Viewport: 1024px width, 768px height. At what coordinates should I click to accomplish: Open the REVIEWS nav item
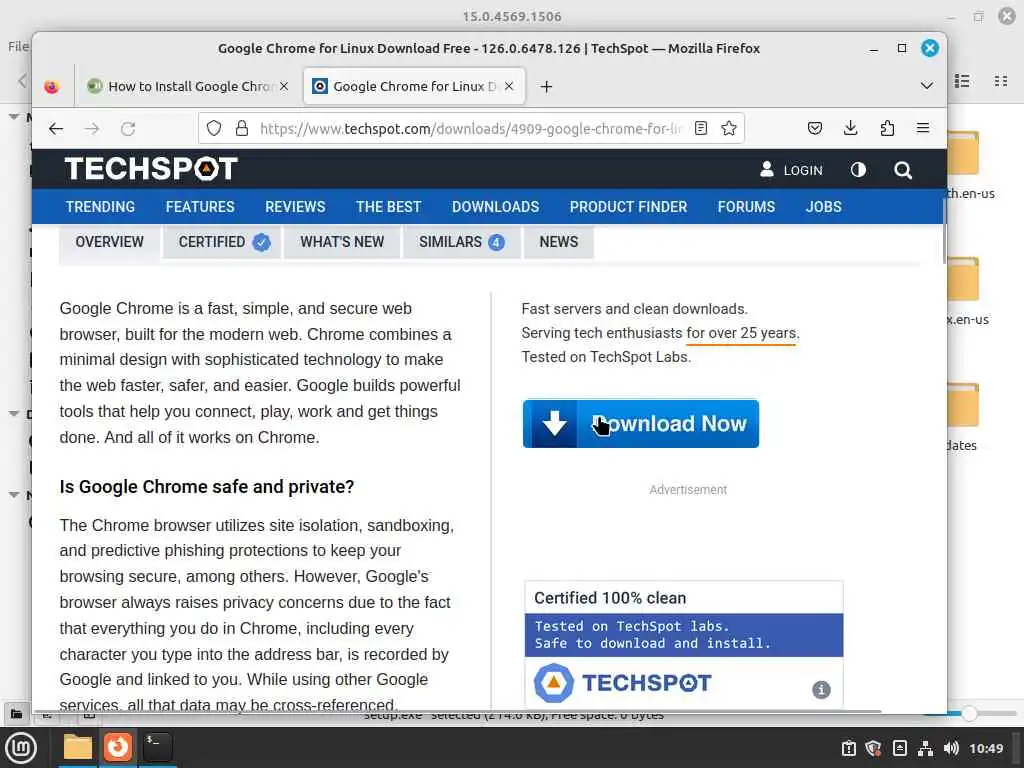(x=295, y=206)
